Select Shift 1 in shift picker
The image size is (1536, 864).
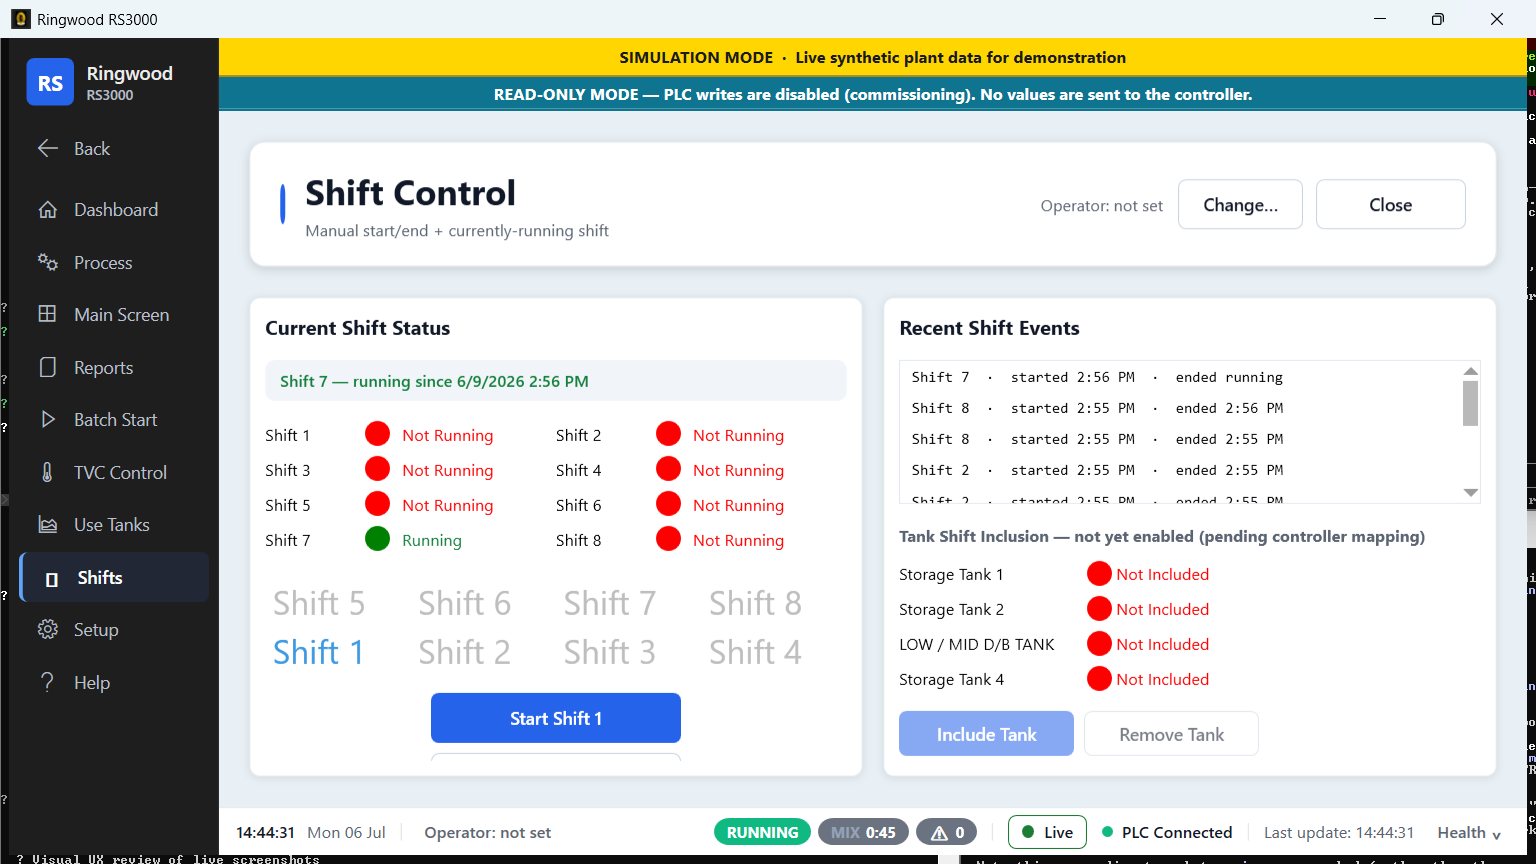coord(319,652)
